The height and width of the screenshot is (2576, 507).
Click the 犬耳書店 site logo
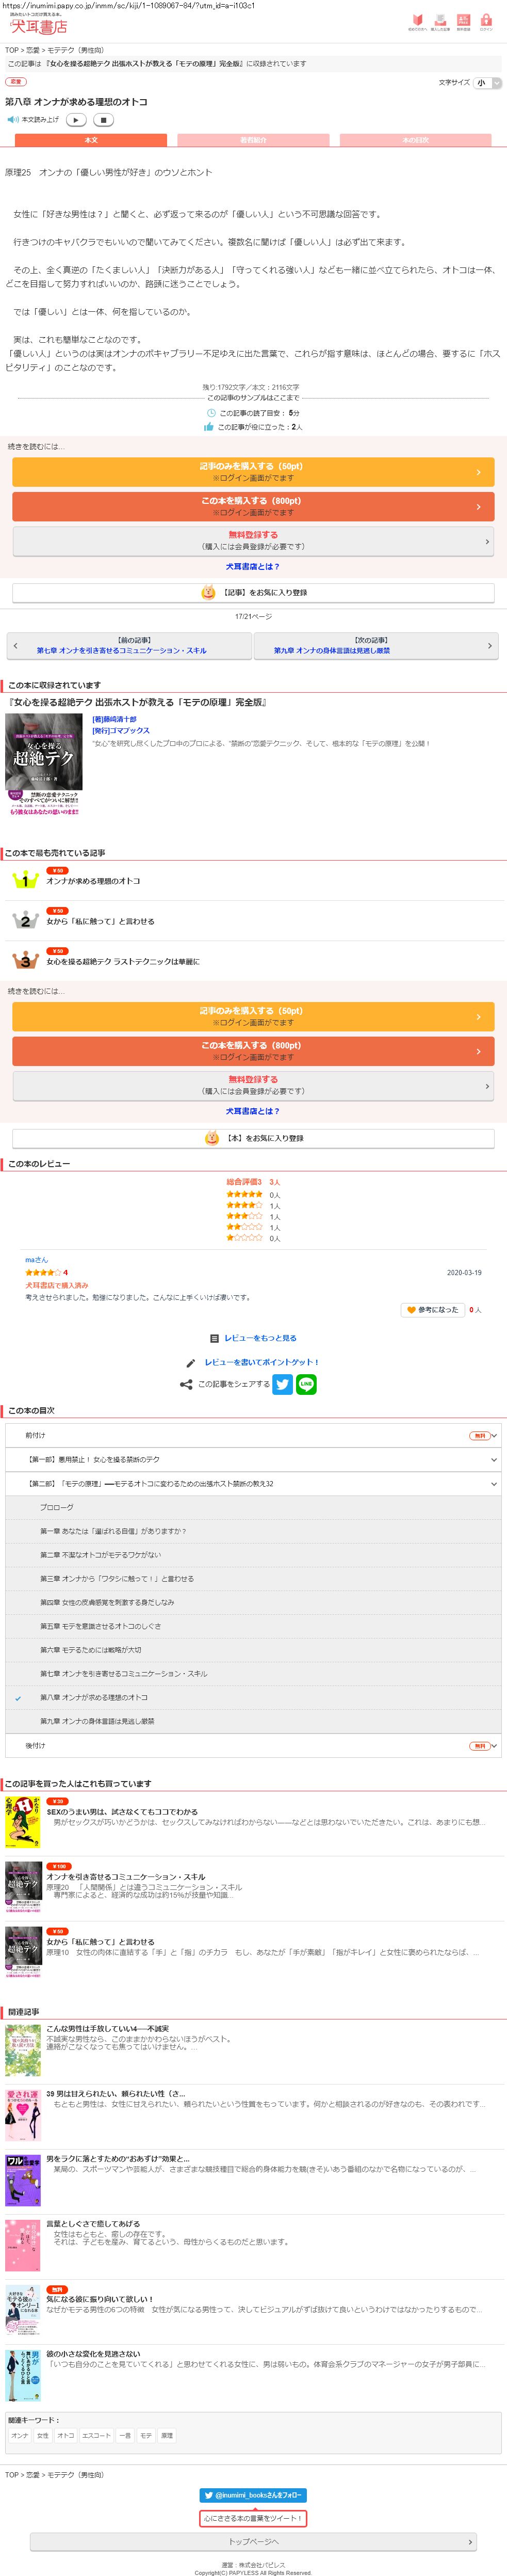pos(39,25)
